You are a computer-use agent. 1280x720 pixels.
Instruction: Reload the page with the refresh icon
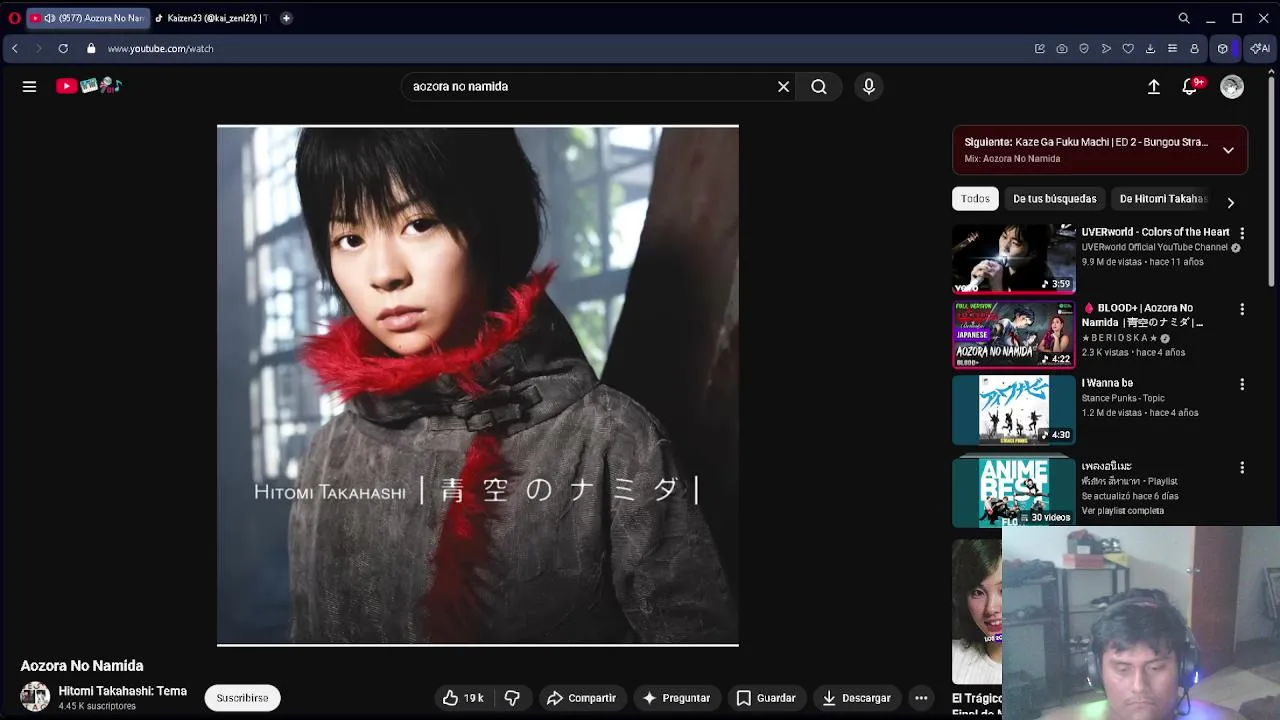click(63, 48)
